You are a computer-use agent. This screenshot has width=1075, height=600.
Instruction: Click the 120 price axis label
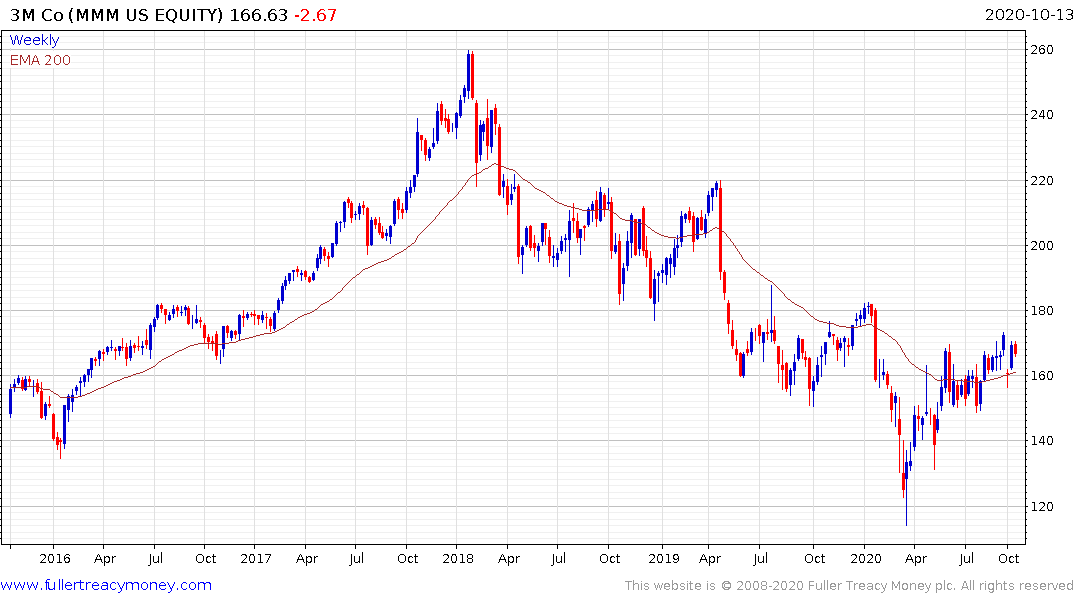(x=1042, y=506)
